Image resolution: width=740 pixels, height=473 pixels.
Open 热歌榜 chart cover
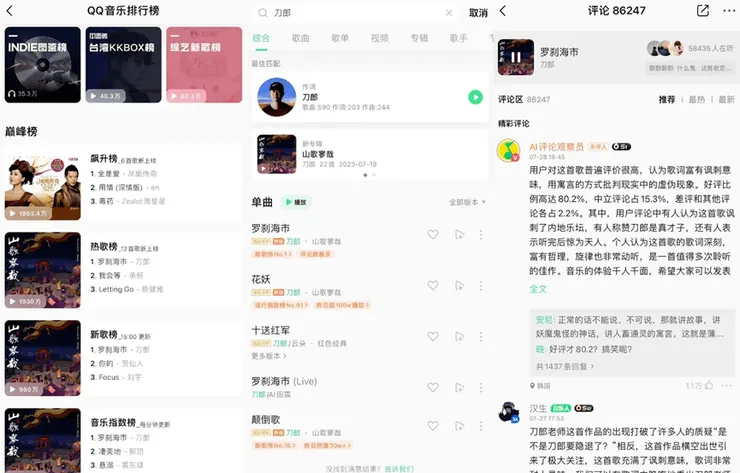click(42, 270)
